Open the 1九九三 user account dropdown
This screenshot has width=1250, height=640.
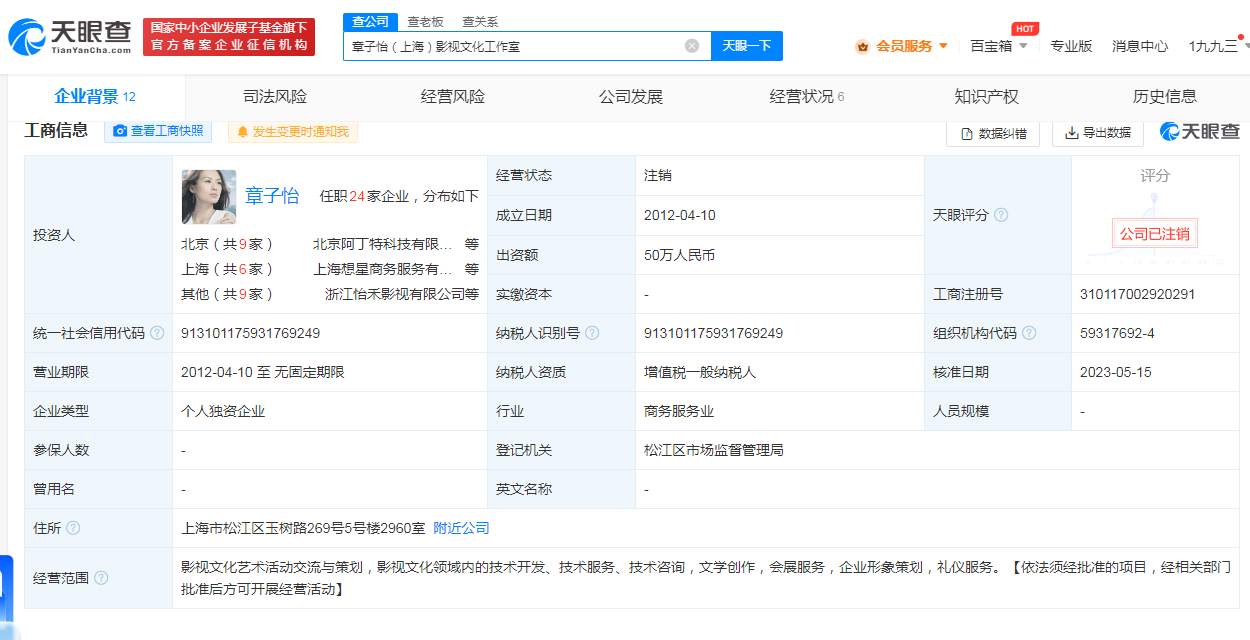[x=1218, y=46]
